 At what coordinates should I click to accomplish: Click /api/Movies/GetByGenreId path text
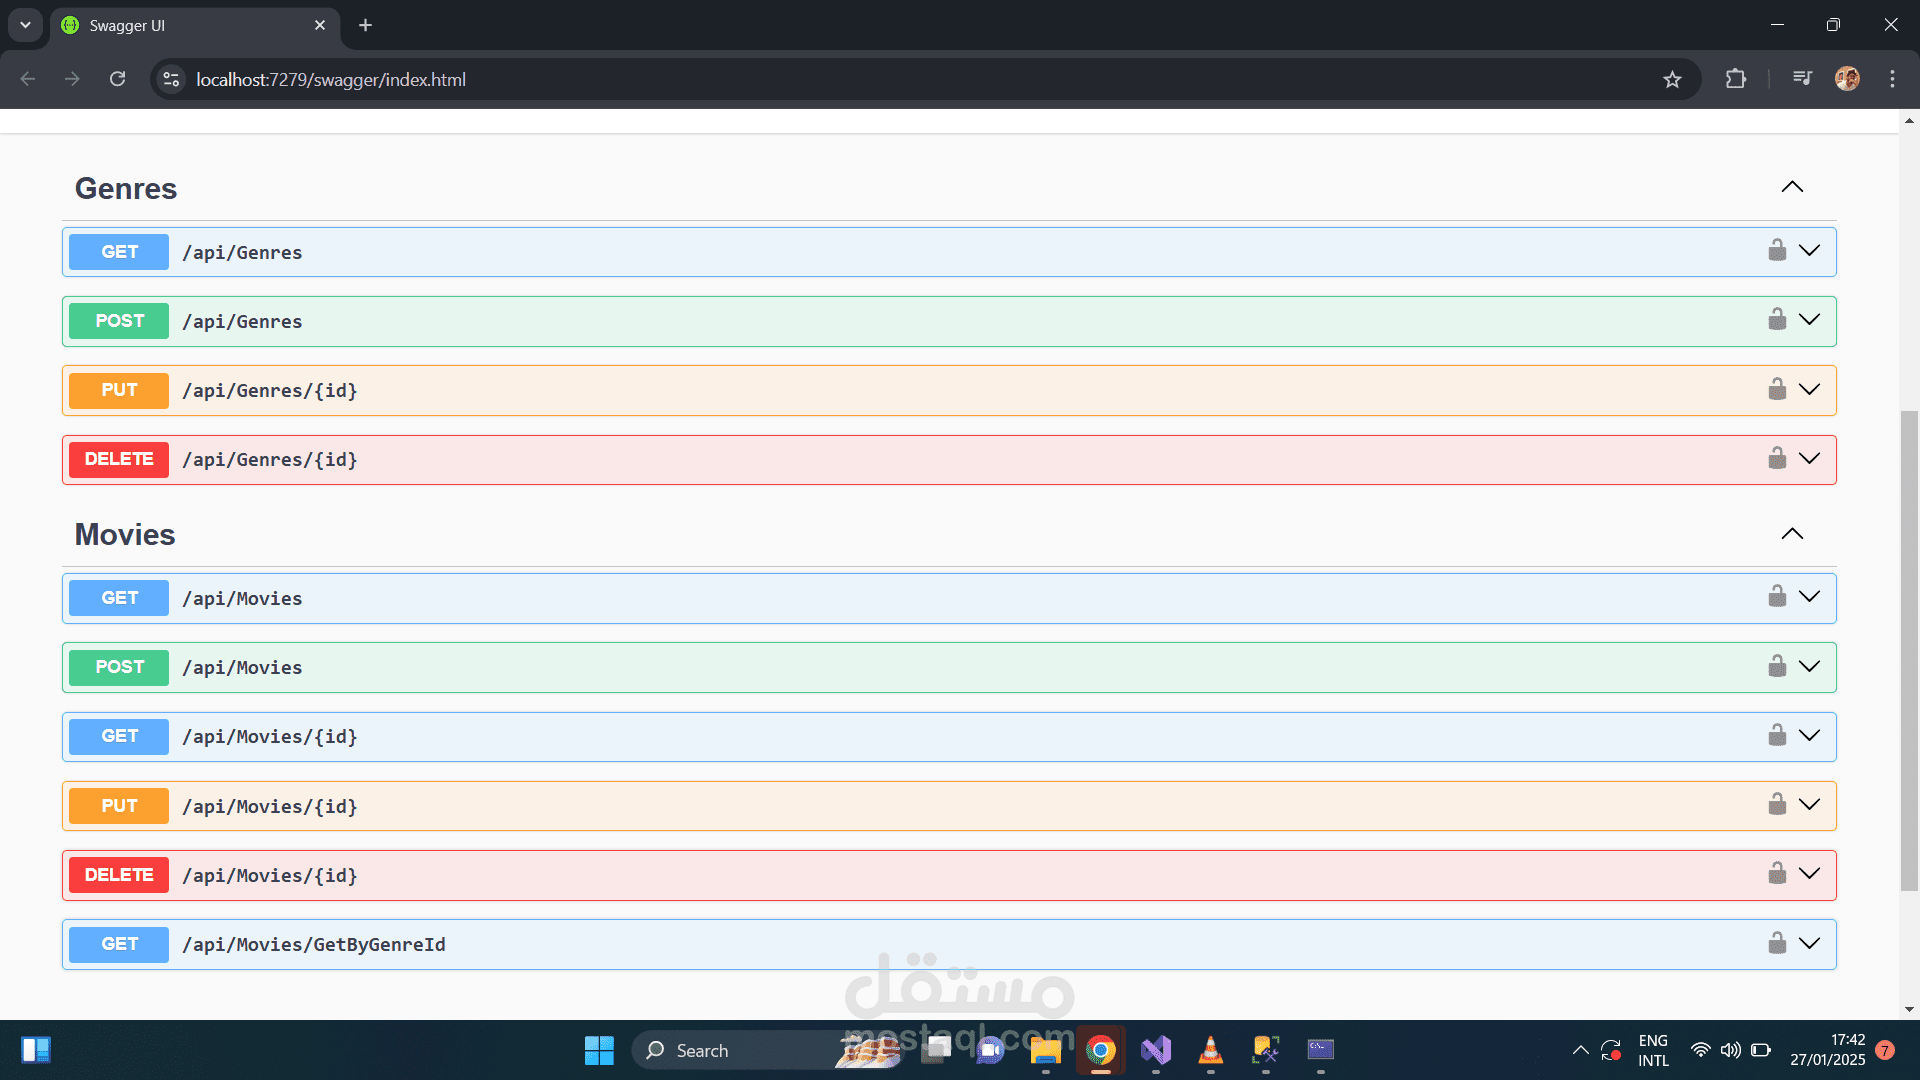pos(314,944)
